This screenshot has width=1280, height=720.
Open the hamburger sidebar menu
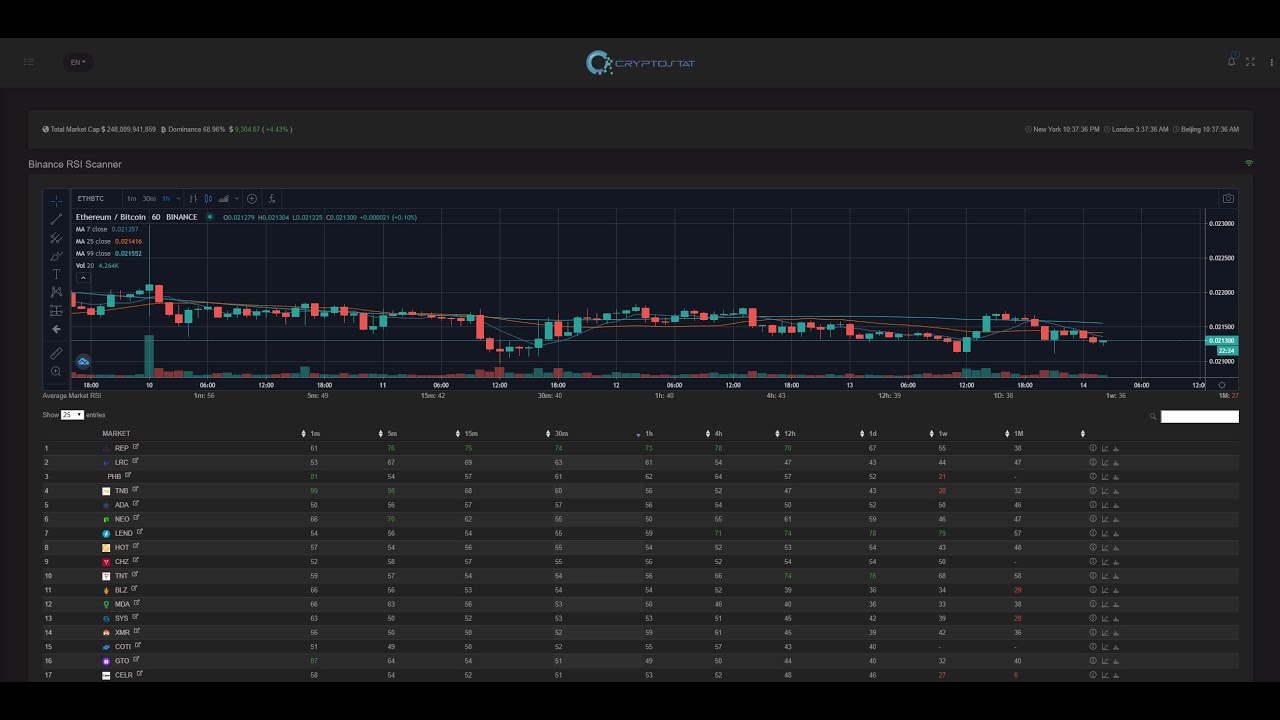[29, 62]
